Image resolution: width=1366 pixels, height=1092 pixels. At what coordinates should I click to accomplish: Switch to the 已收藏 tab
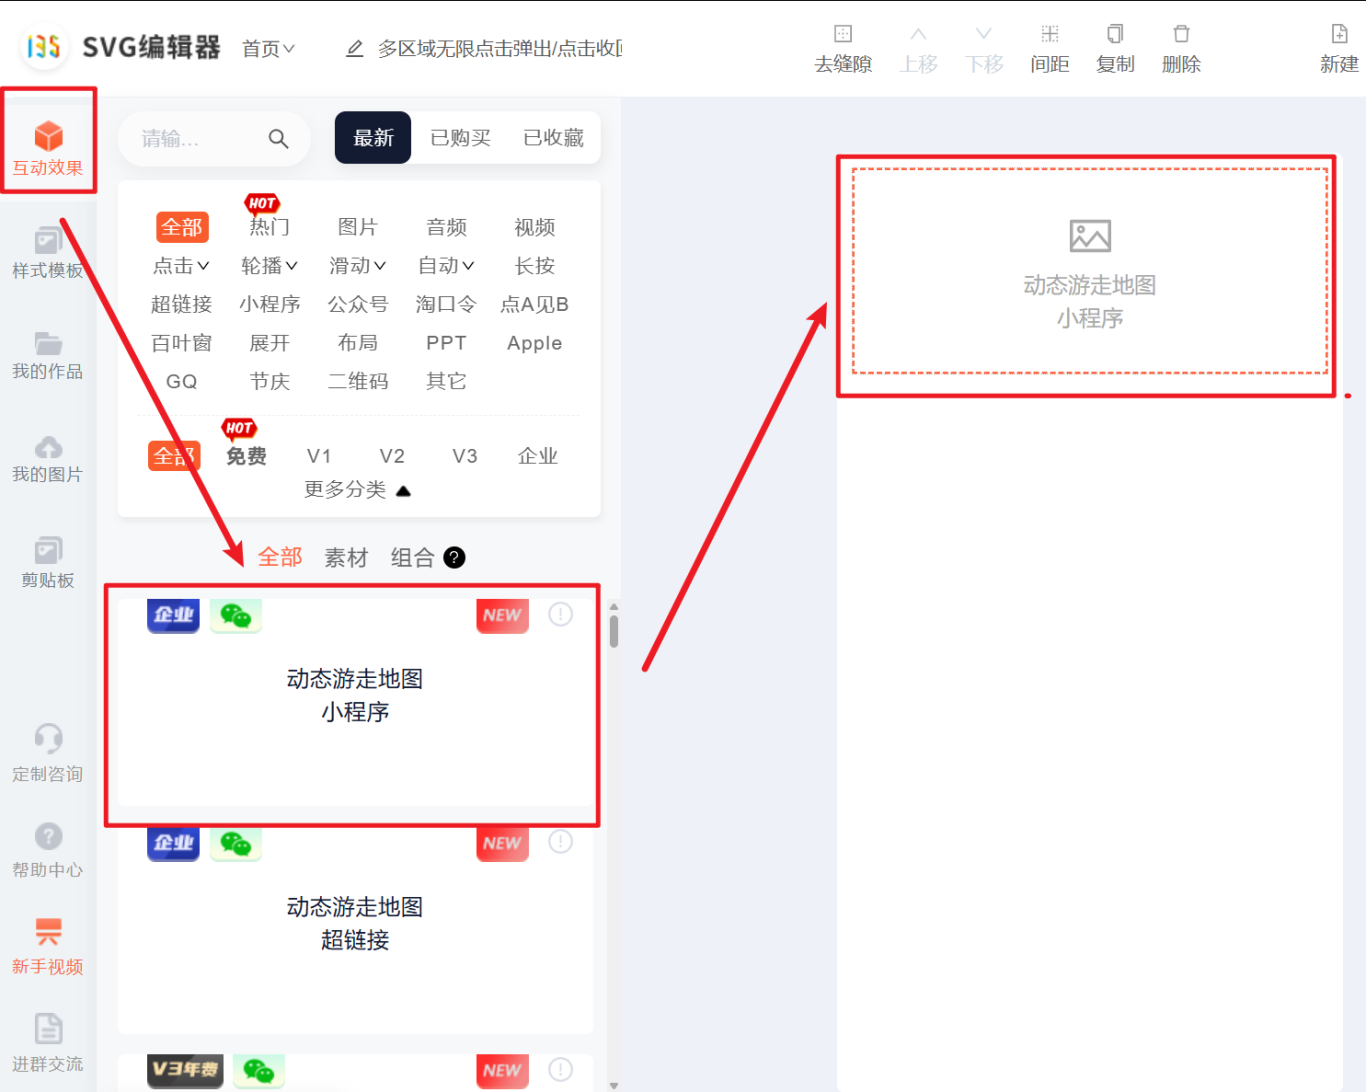click(553, 138)
